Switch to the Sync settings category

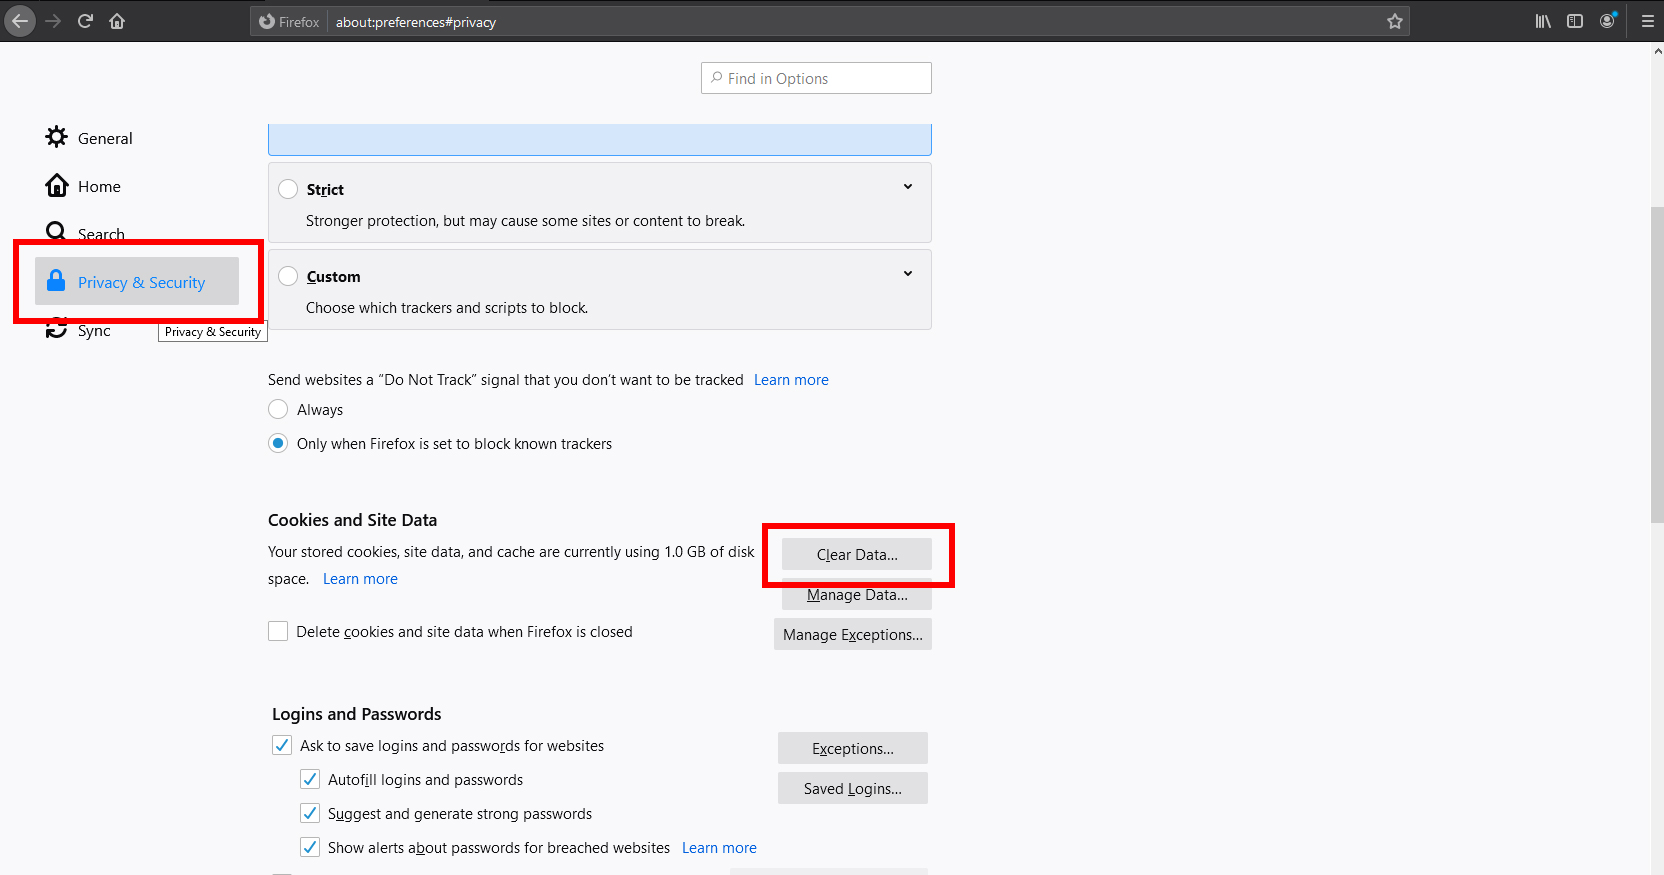(x=93, y=330)
